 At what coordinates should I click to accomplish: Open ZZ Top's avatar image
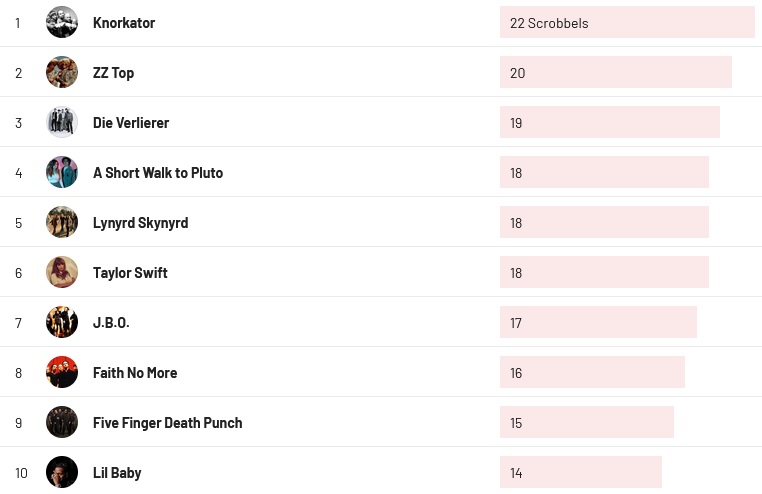pos(62,72)
